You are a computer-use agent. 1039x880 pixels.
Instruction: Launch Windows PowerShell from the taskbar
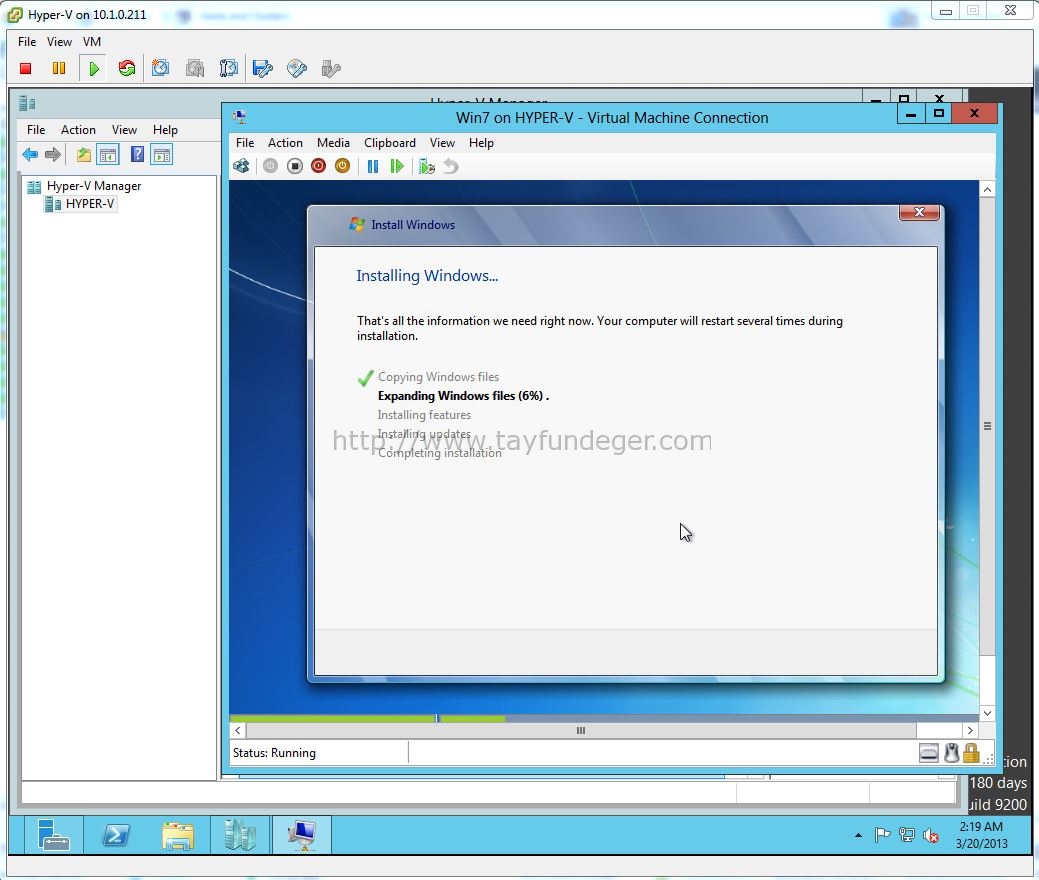click(117, 834)
